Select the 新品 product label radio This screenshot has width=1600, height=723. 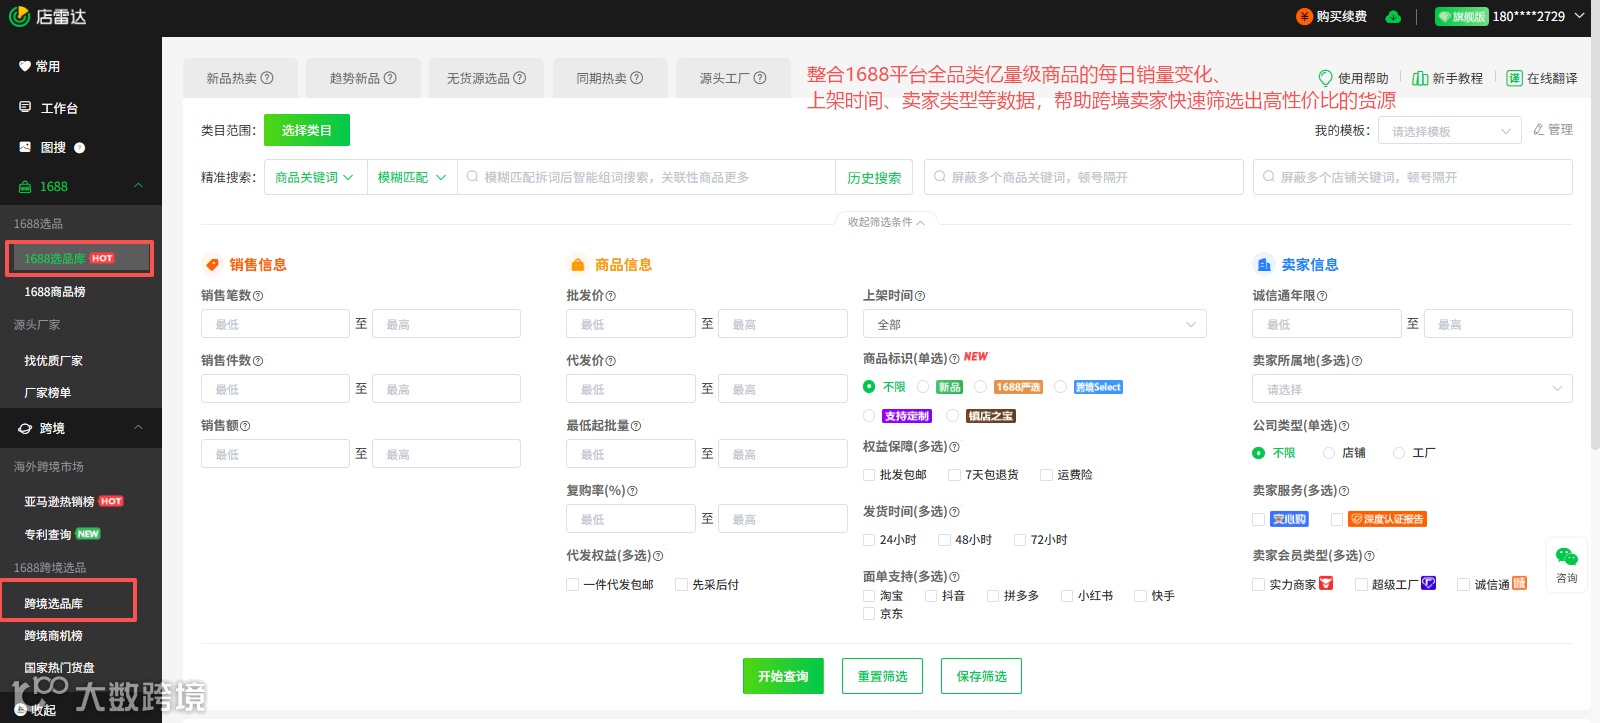(x=923, y=387)
